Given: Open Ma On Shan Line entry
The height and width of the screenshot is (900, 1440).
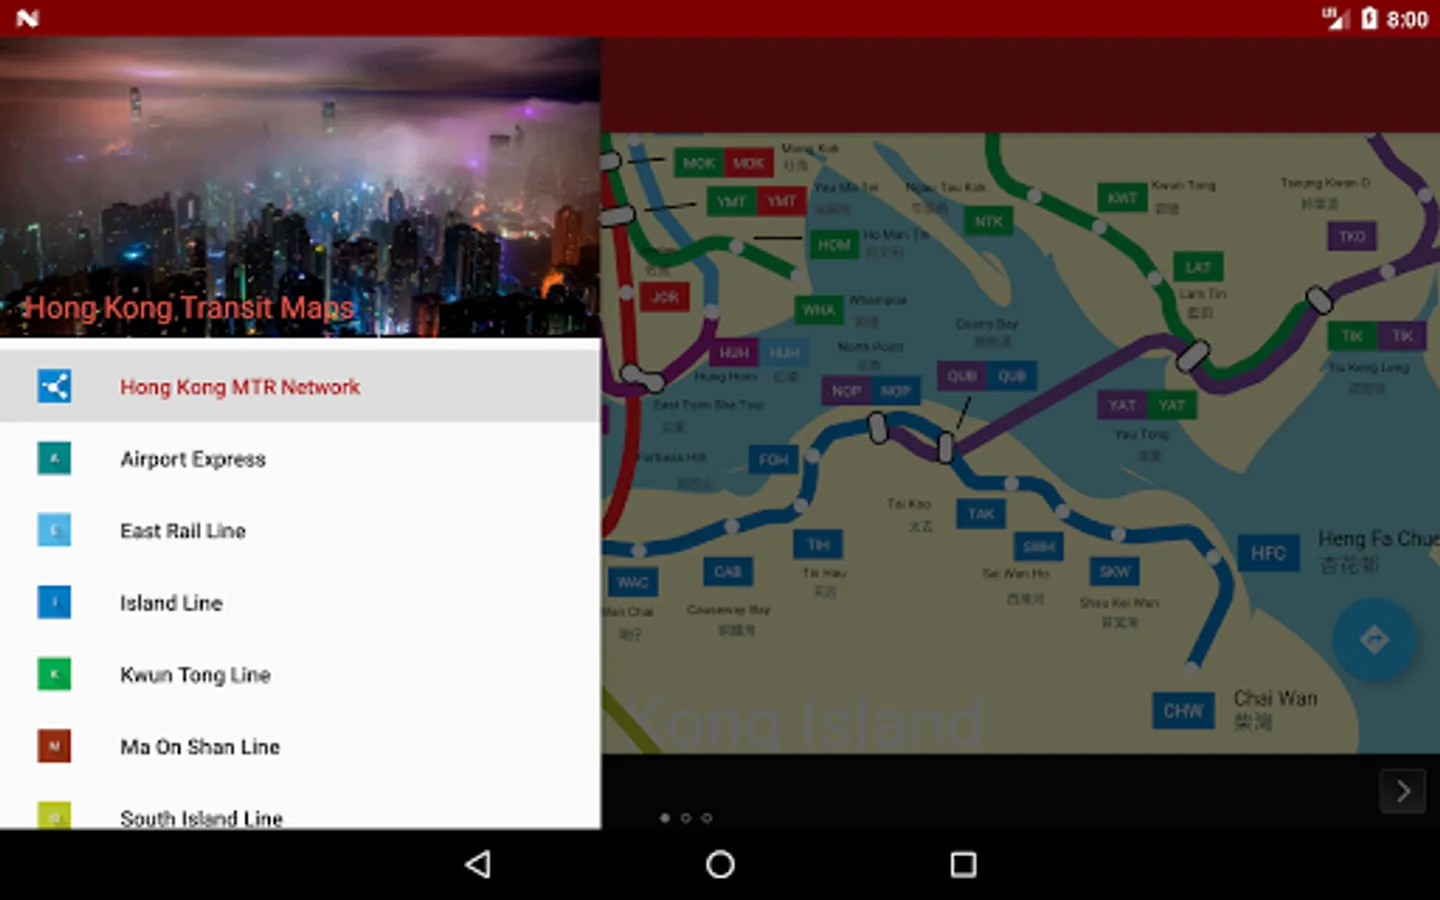Looking at the screenshot, I should coord(300,747).
